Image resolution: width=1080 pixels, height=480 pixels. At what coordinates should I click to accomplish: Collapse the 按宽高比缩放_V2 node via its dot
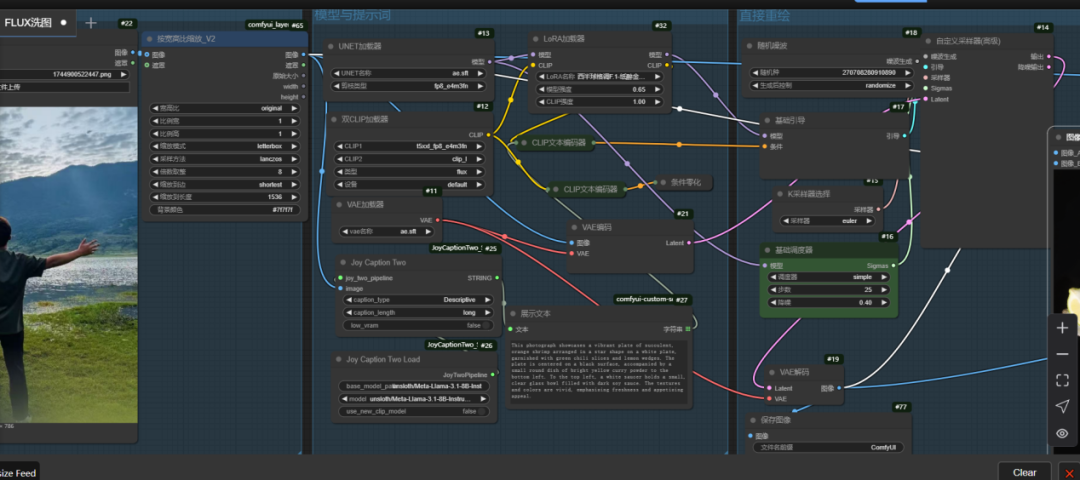(x=149, y=39)
